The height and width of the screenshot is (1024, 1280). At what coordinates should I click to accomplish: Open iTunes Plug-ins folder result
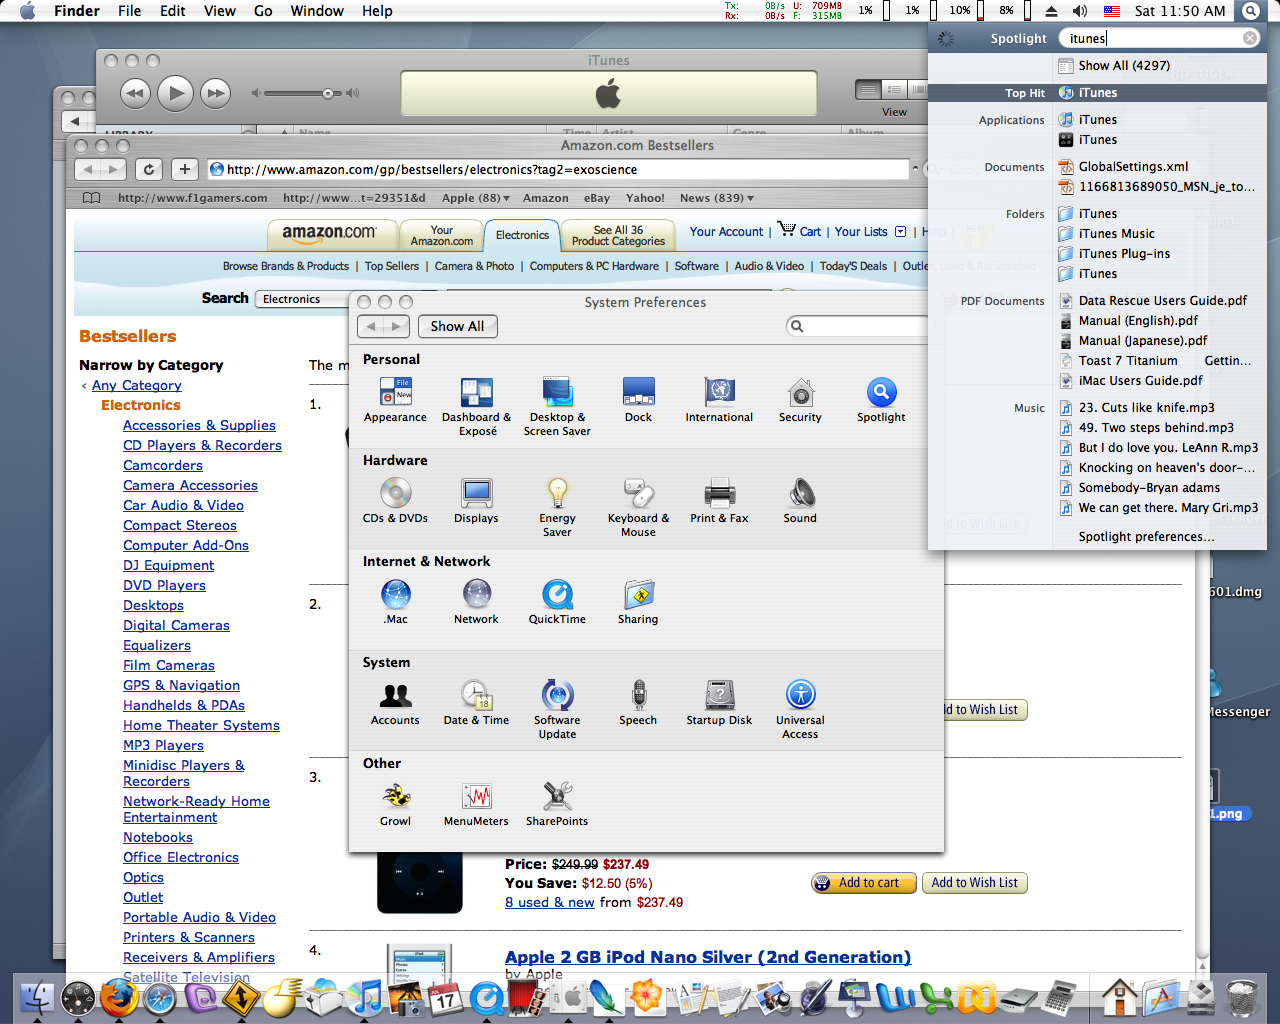pos(1124,254)
